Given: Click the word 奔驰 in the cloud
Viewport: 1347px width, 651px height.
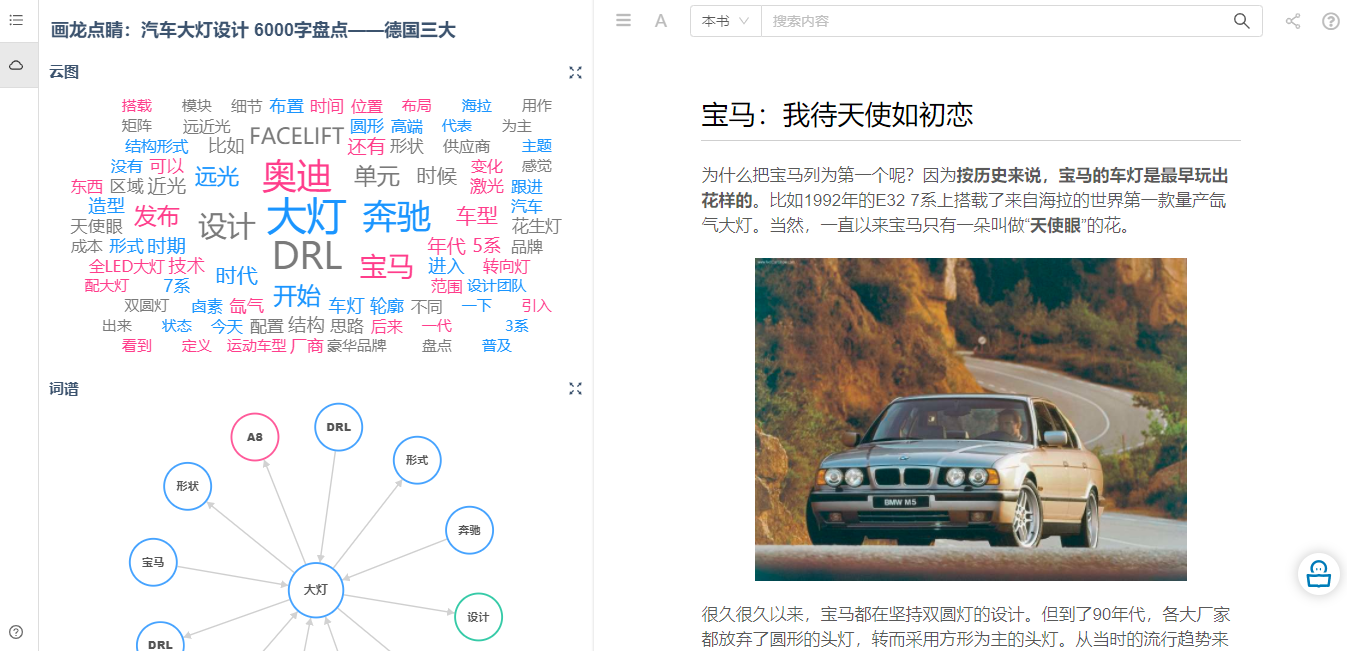Looking at the screenshot, I should pyautogui.click(x=396, y=216).
